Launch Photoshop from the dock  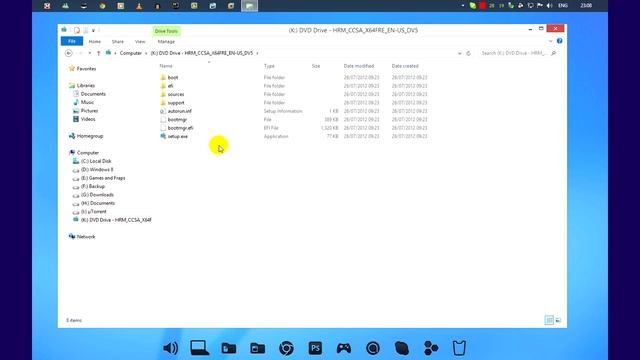(315, 348)
